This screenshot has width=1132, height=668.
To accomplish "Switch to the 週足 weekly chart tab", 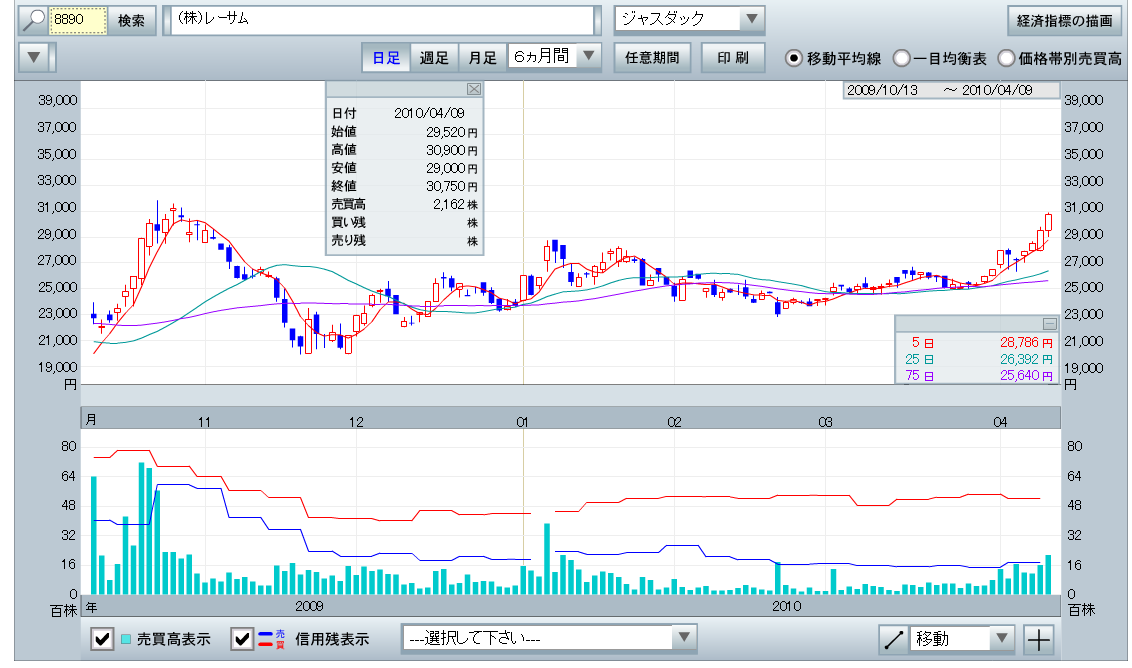I will click(434, 58).
